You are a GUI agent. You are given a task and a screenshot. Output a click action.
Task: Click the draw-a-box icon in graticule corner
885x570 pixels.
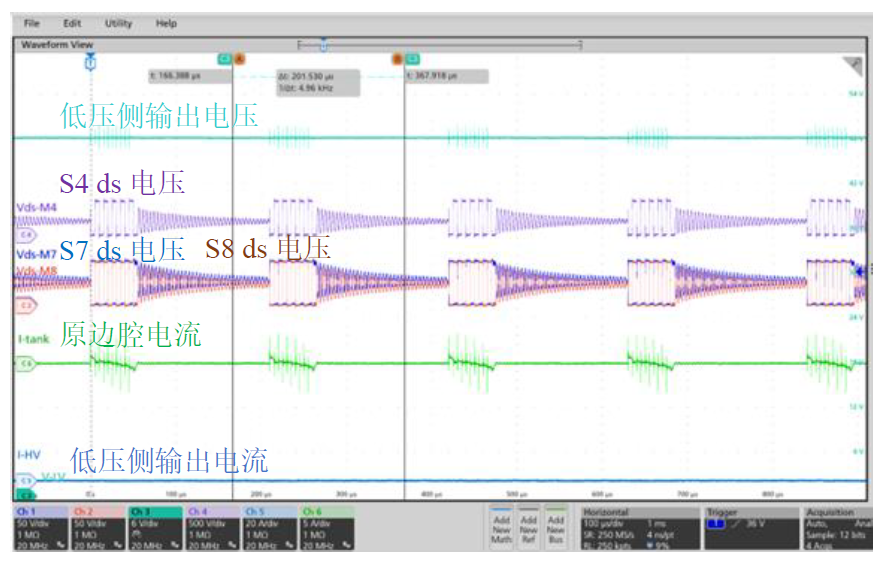pyautogui.click(x=851, y=67)
